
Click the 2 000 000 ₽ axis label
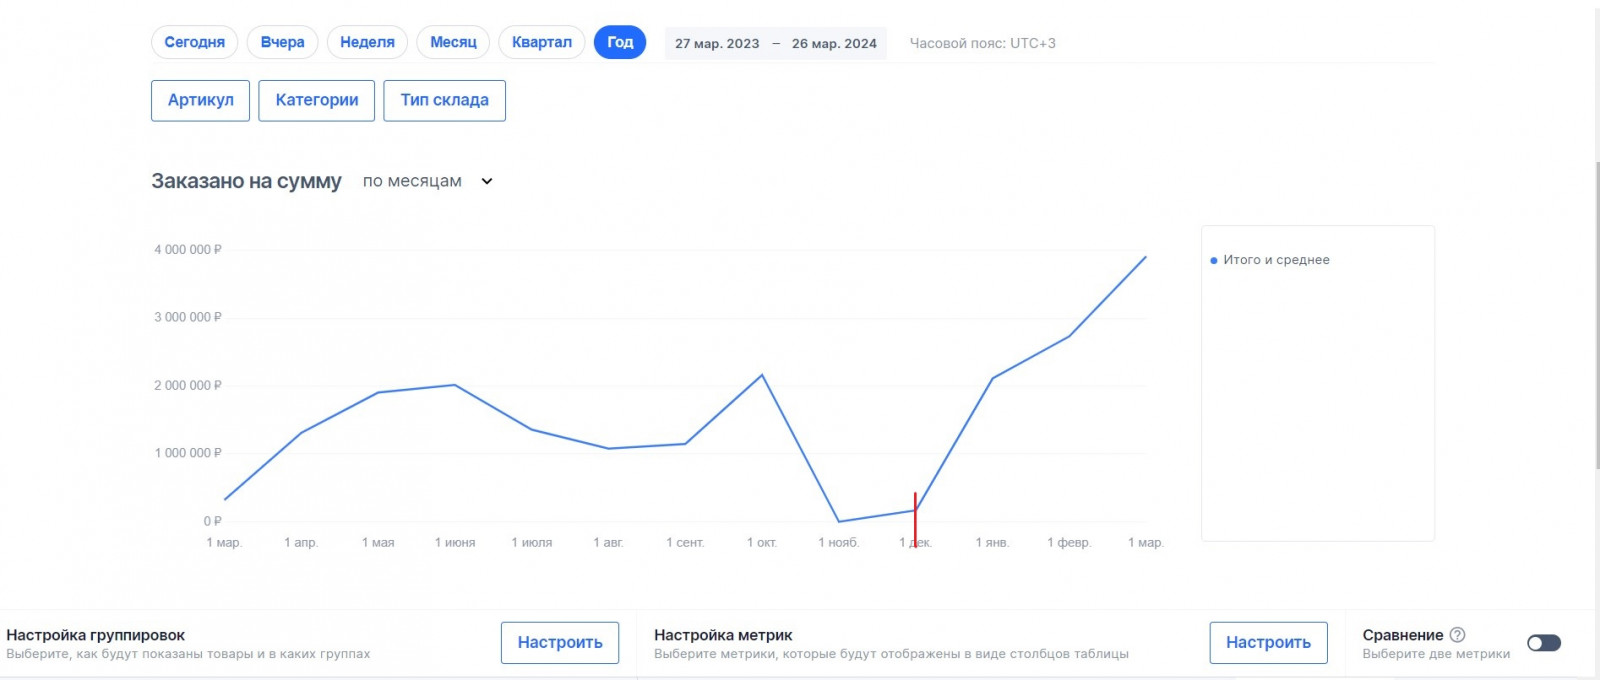(x=188, y=385)
